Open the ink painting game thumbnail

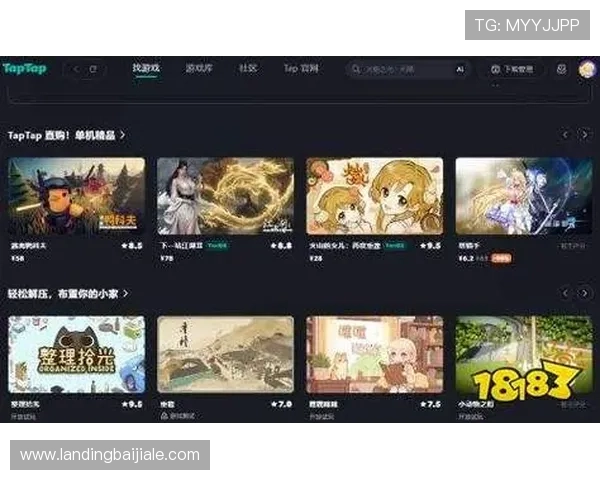225,354
